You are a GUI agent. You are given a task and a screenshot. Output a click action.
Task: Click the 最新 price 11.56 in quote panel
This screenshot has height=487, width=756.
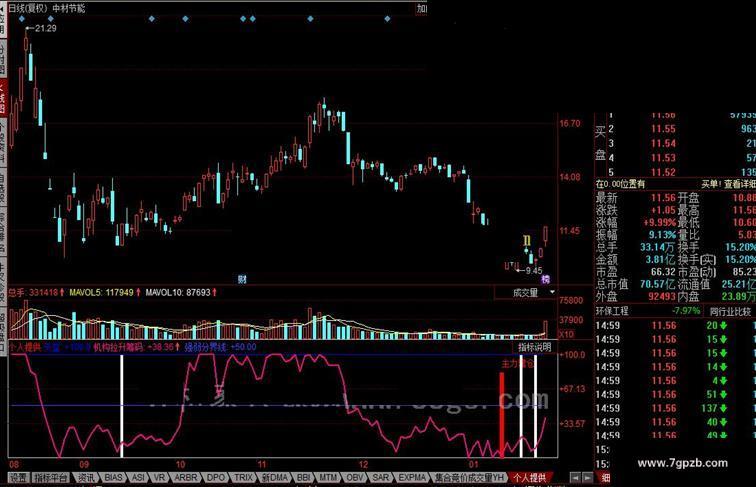[x=663, y=198]
